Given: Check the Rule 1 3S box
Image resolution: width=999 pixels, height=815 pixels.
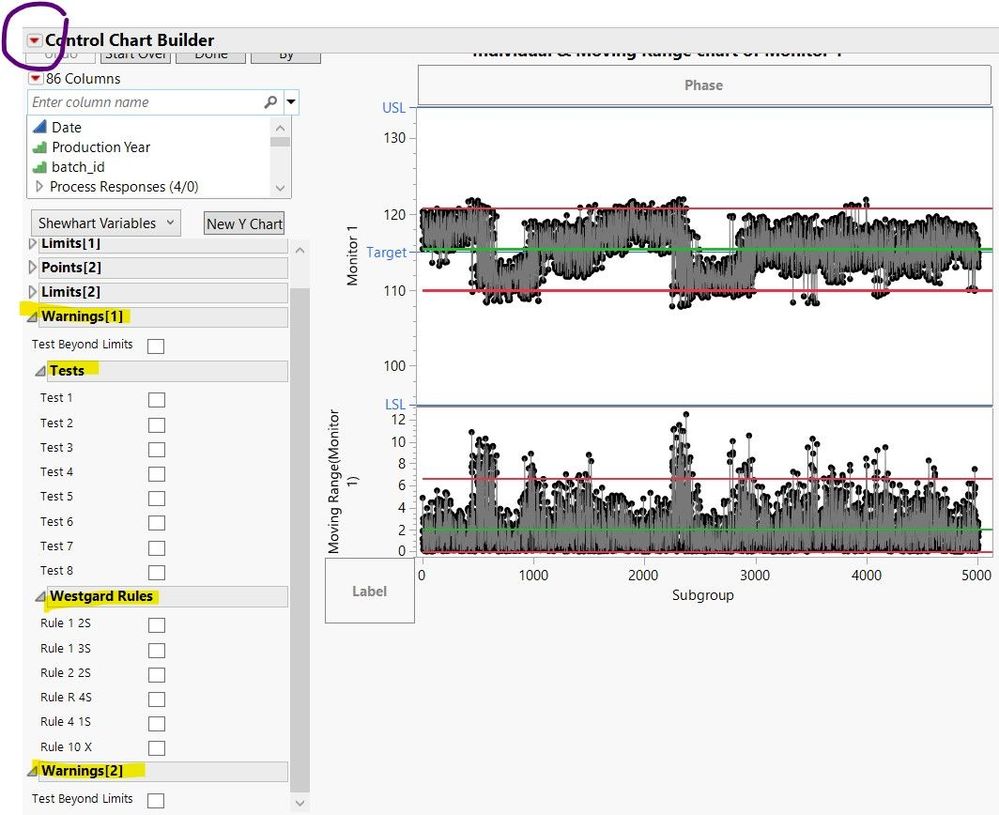Looking at the screenshot, I should pos(157,650).
